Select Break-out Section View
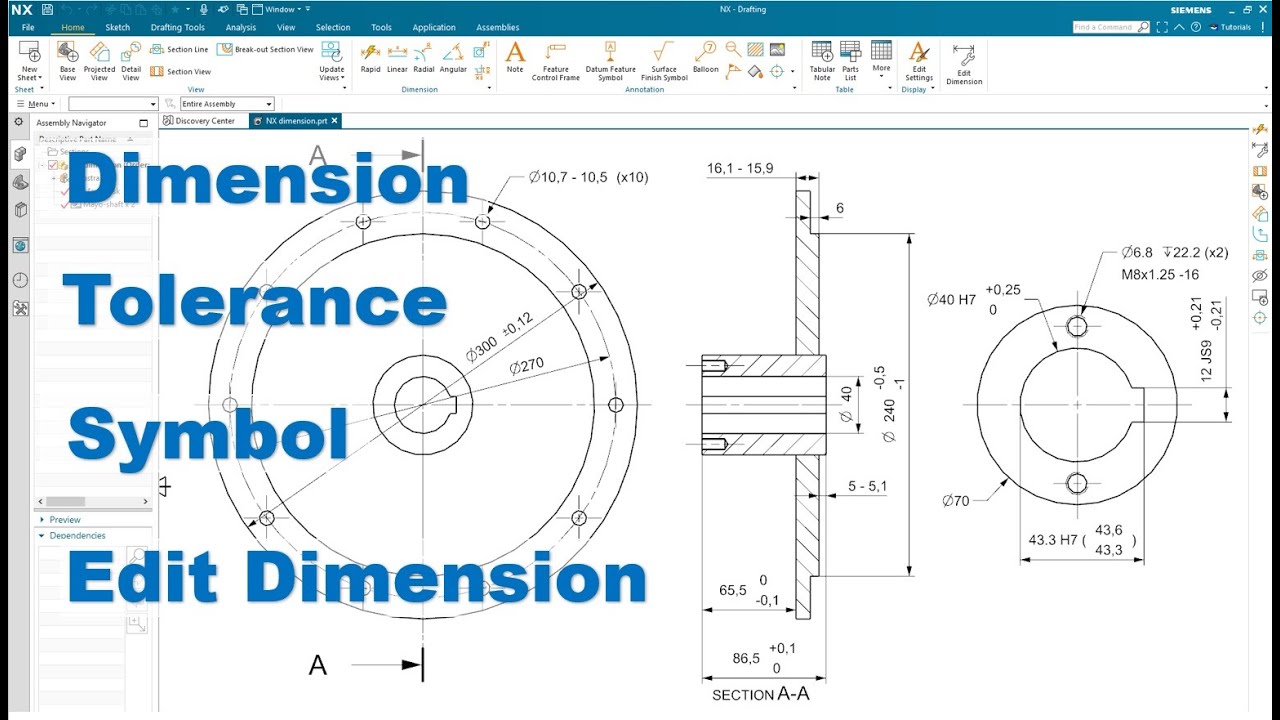The height and width of the screenshot is (720, 1280). pos(266,49)
